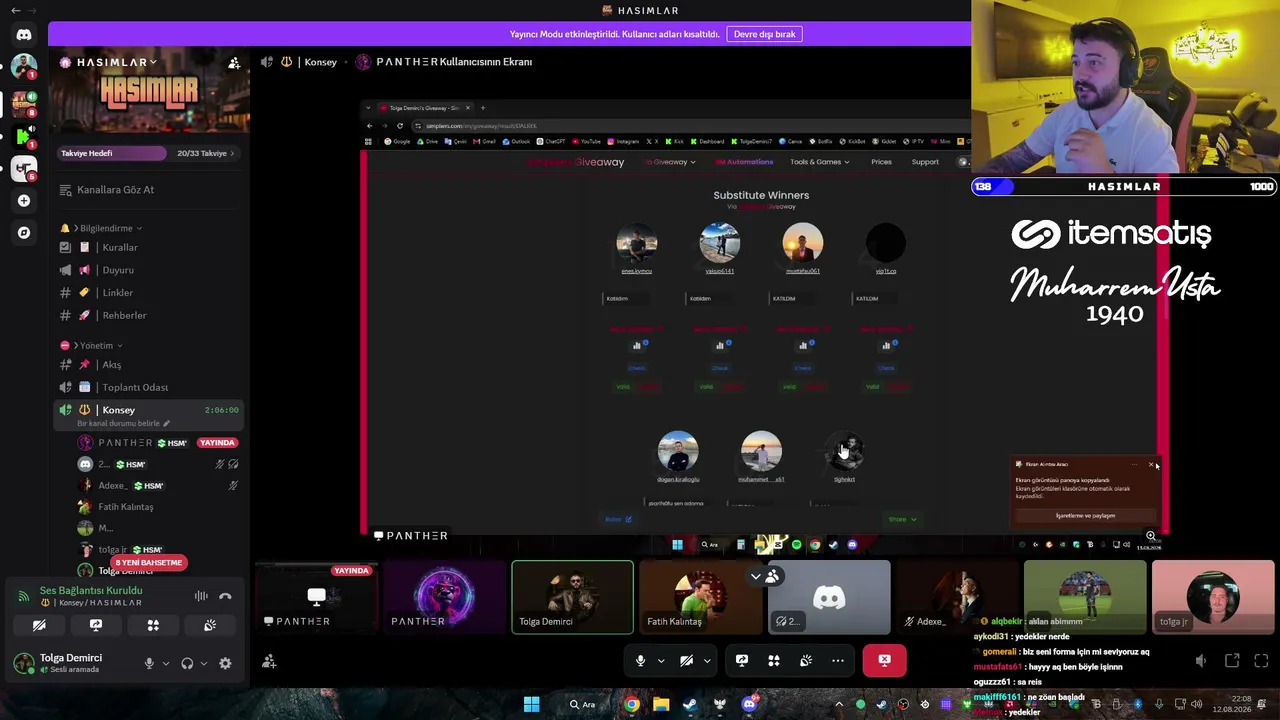The width and height of the screenshot is (1280, 720).
Task: Select Tolga Demirci video tile
Action: coord(572,597)
